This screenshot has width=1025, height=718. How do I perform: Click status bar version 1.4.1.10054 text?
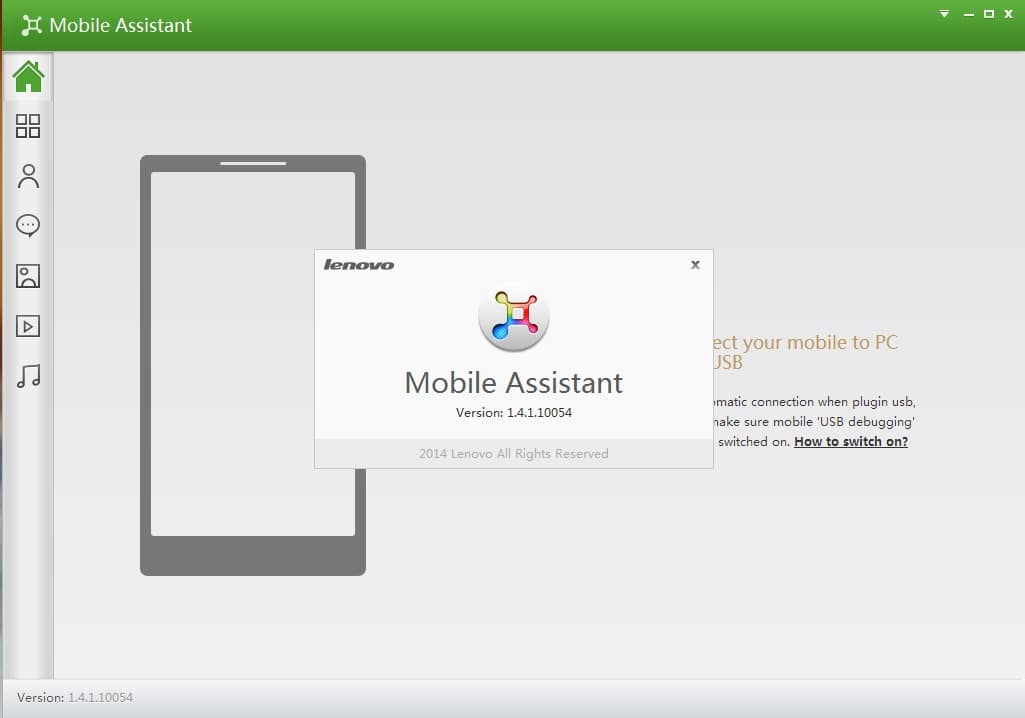coord(100,698)
